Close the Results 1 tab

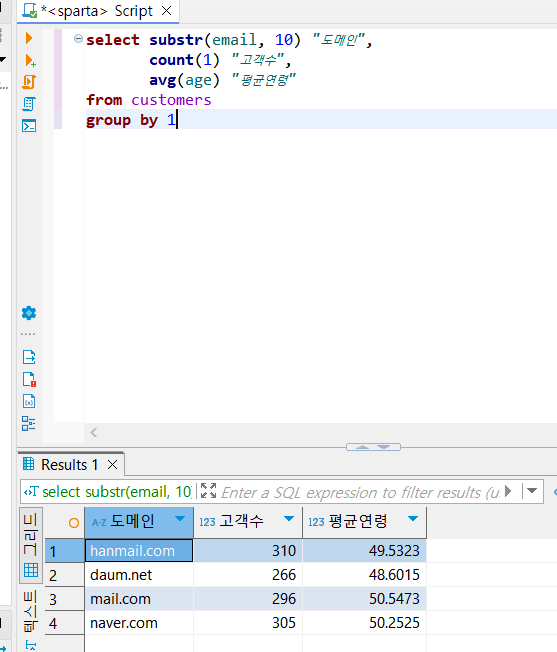[112, 464]
